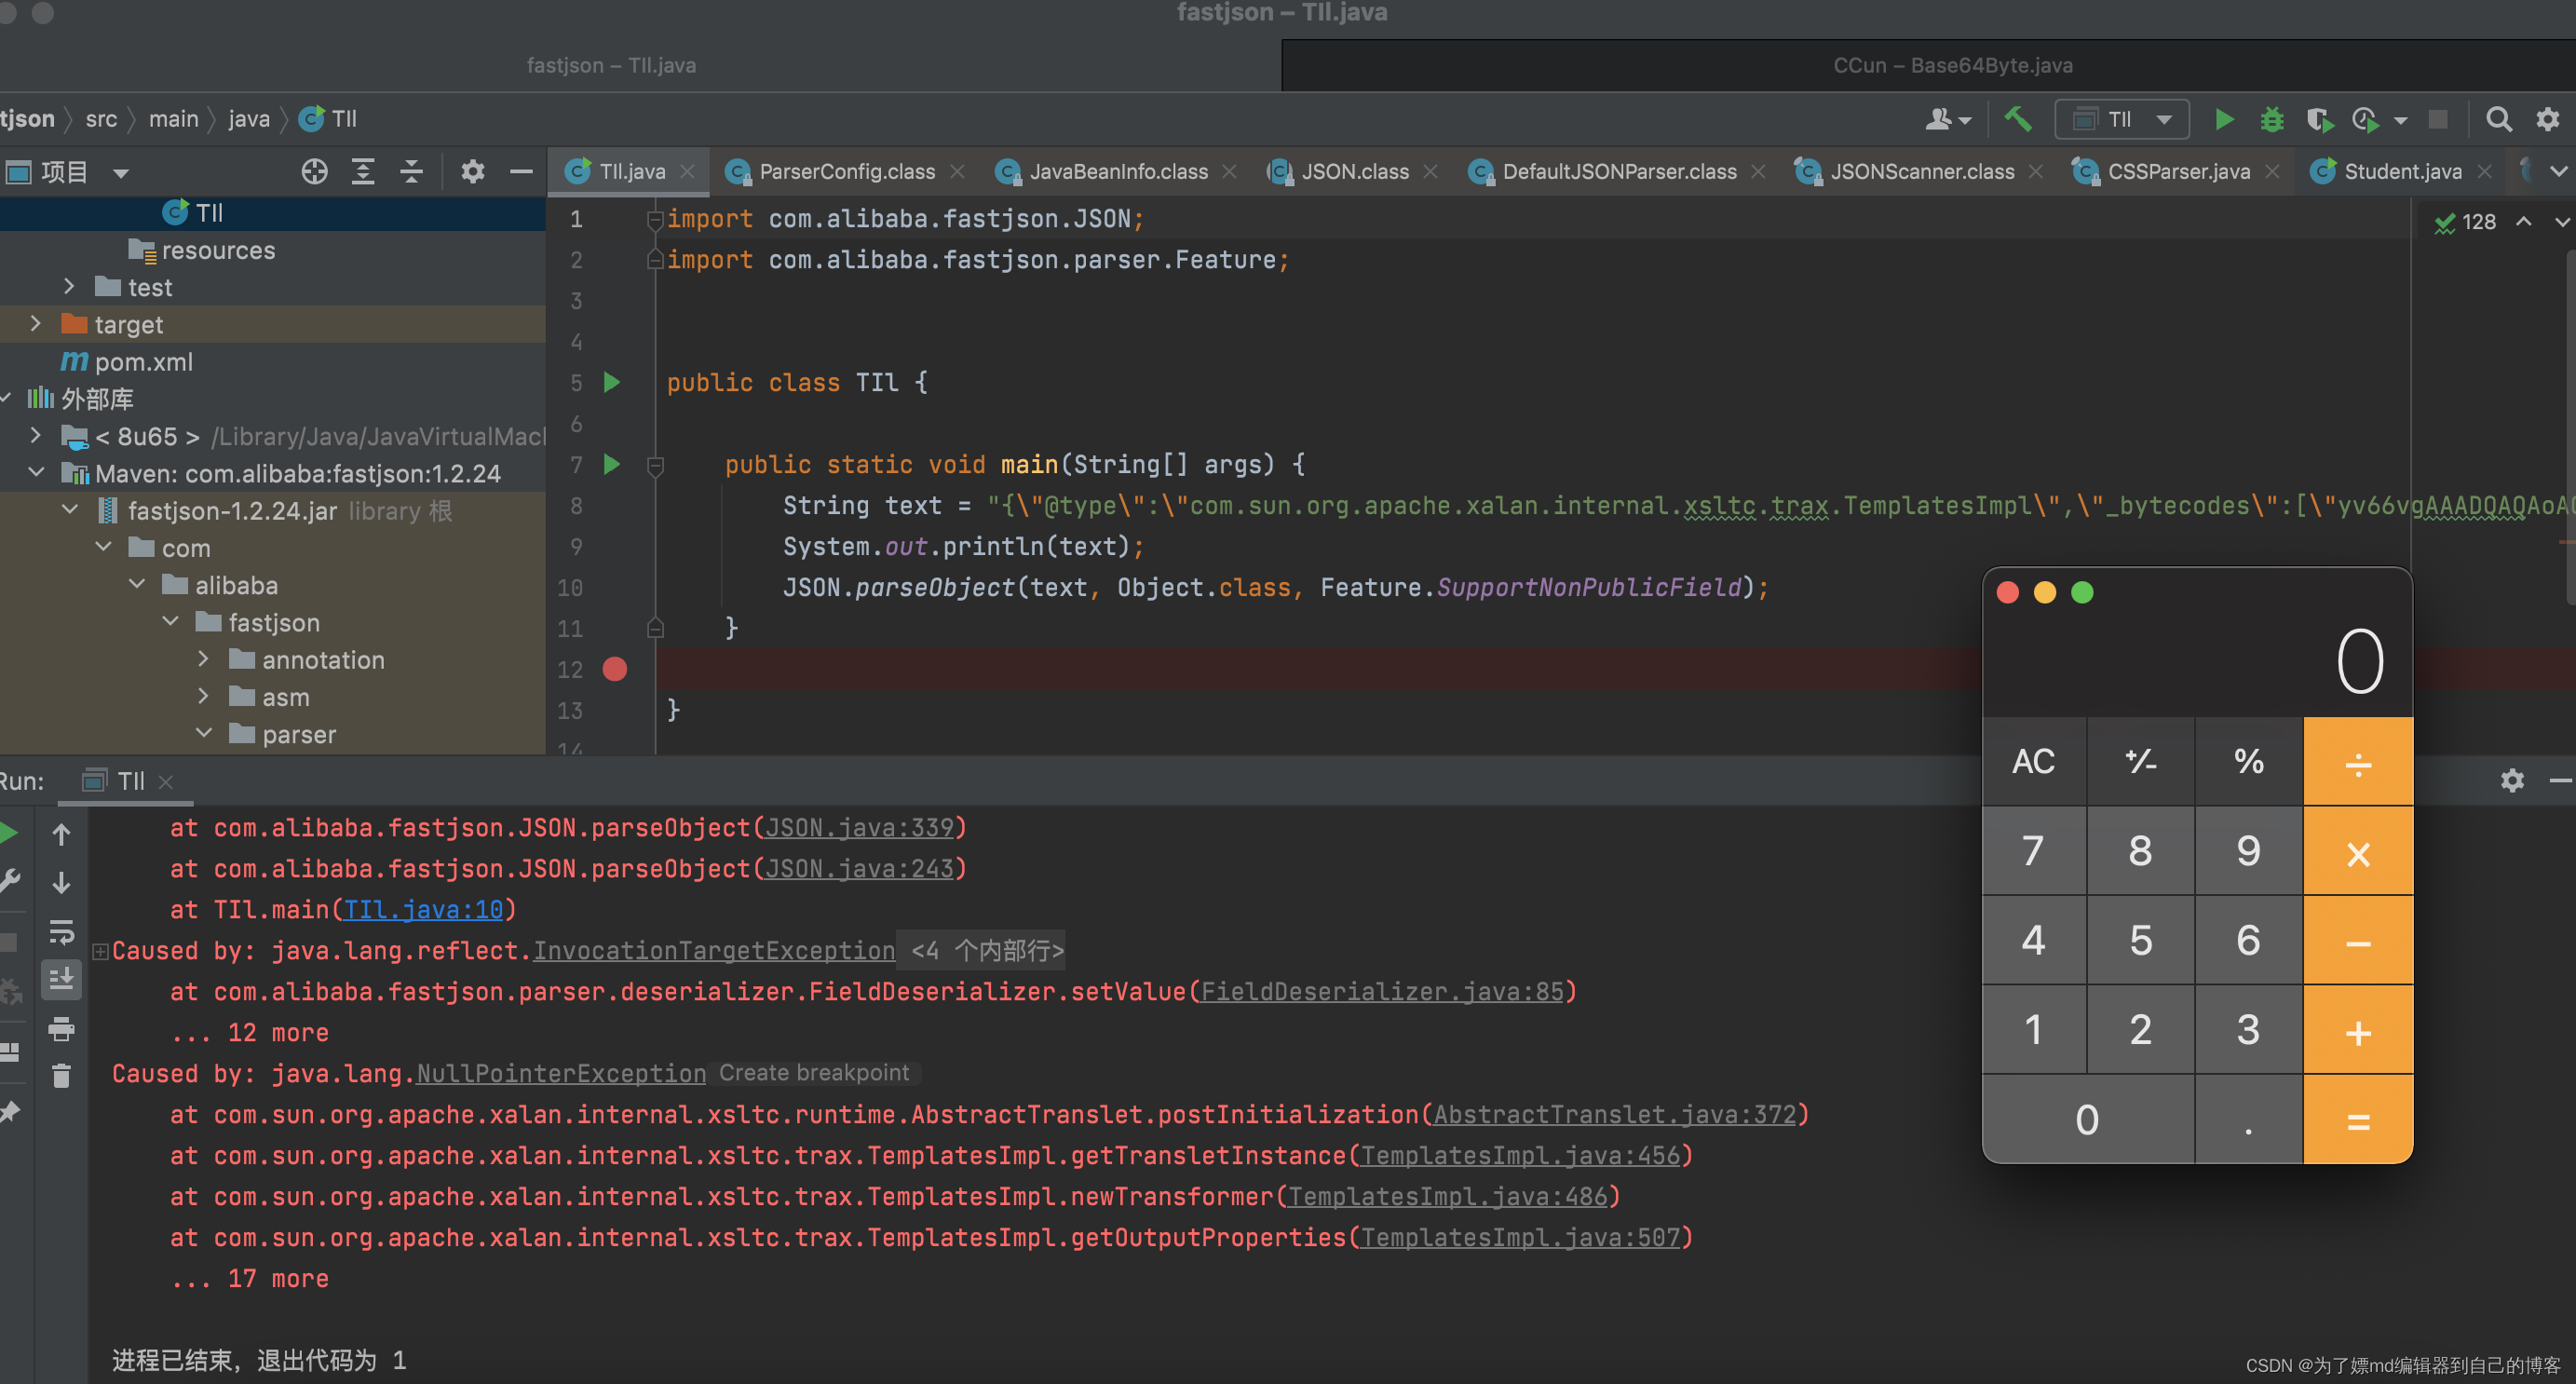Screen dimensions: 2576x1384
Task: Close the TIl.java editor tab
Action: [687, 172]
